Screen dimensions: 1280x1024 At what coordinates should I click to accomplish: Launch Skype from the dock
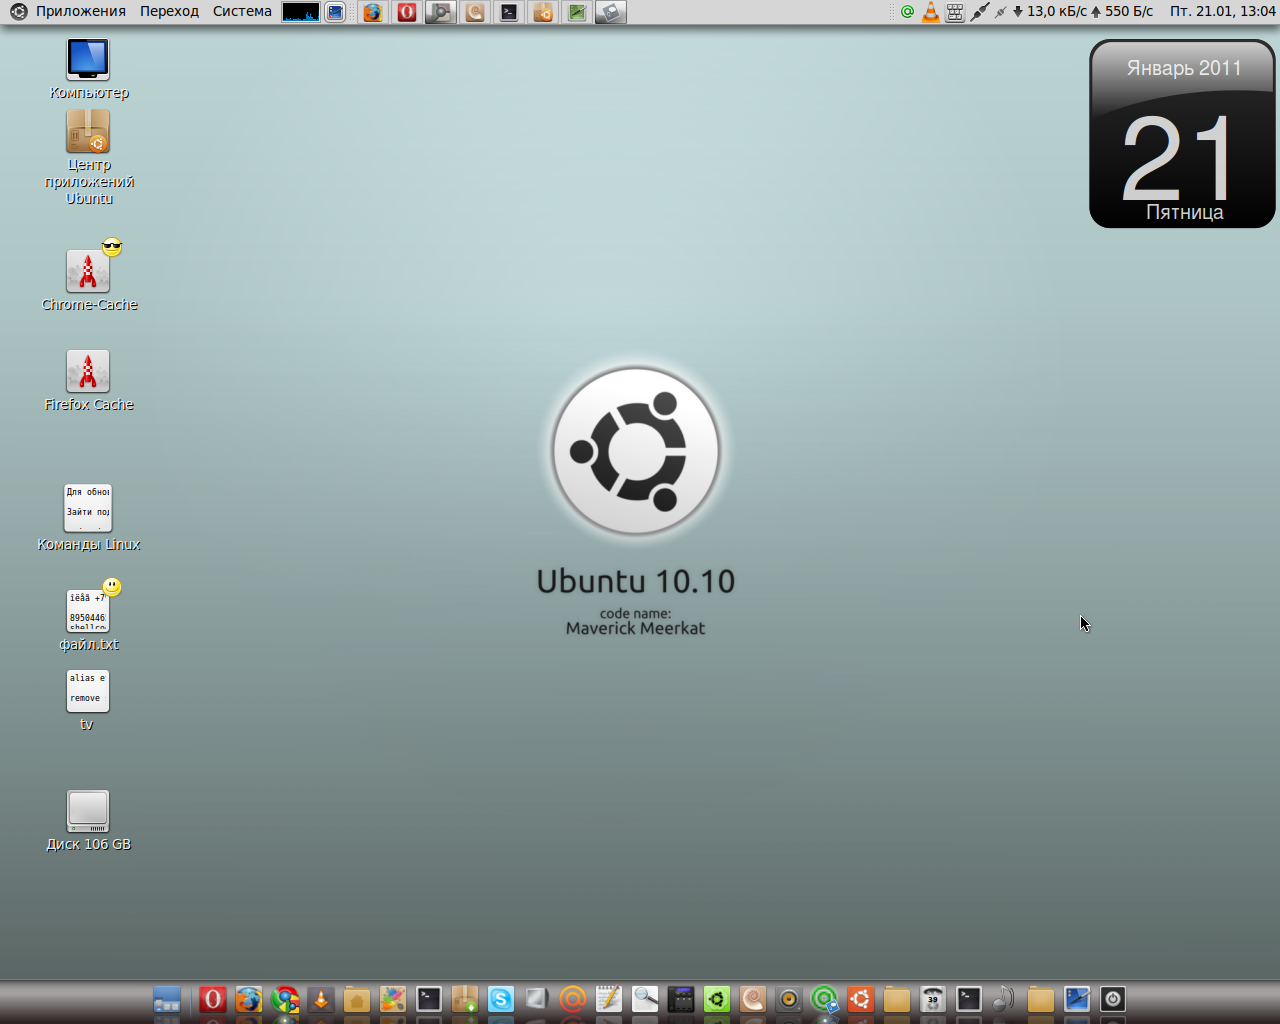click(x=501, y=999)
